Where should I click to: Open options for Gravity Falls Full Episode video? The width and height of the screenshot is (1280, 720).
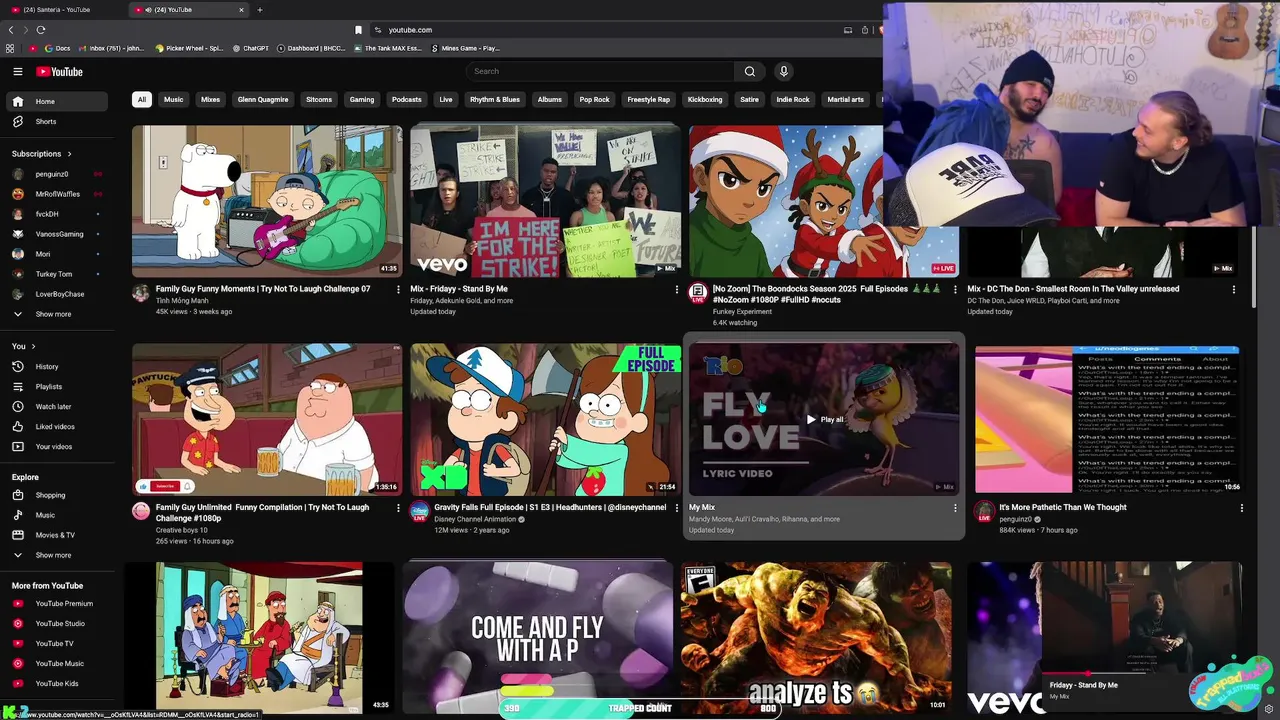pos(677,508)
